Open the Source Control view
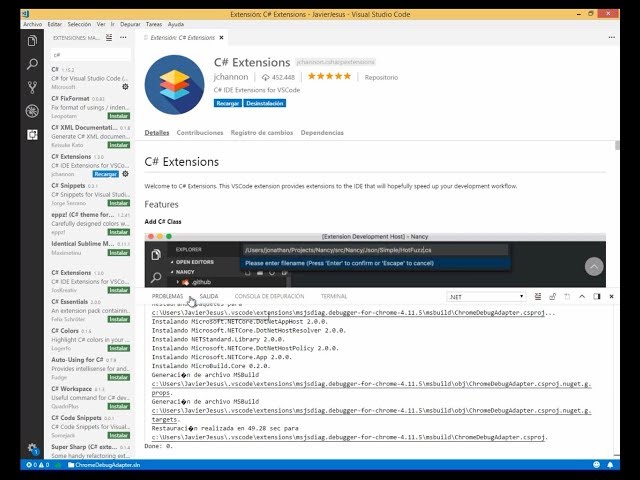Image resolution: width=640 pixels, height=480 pixels. 32,87
